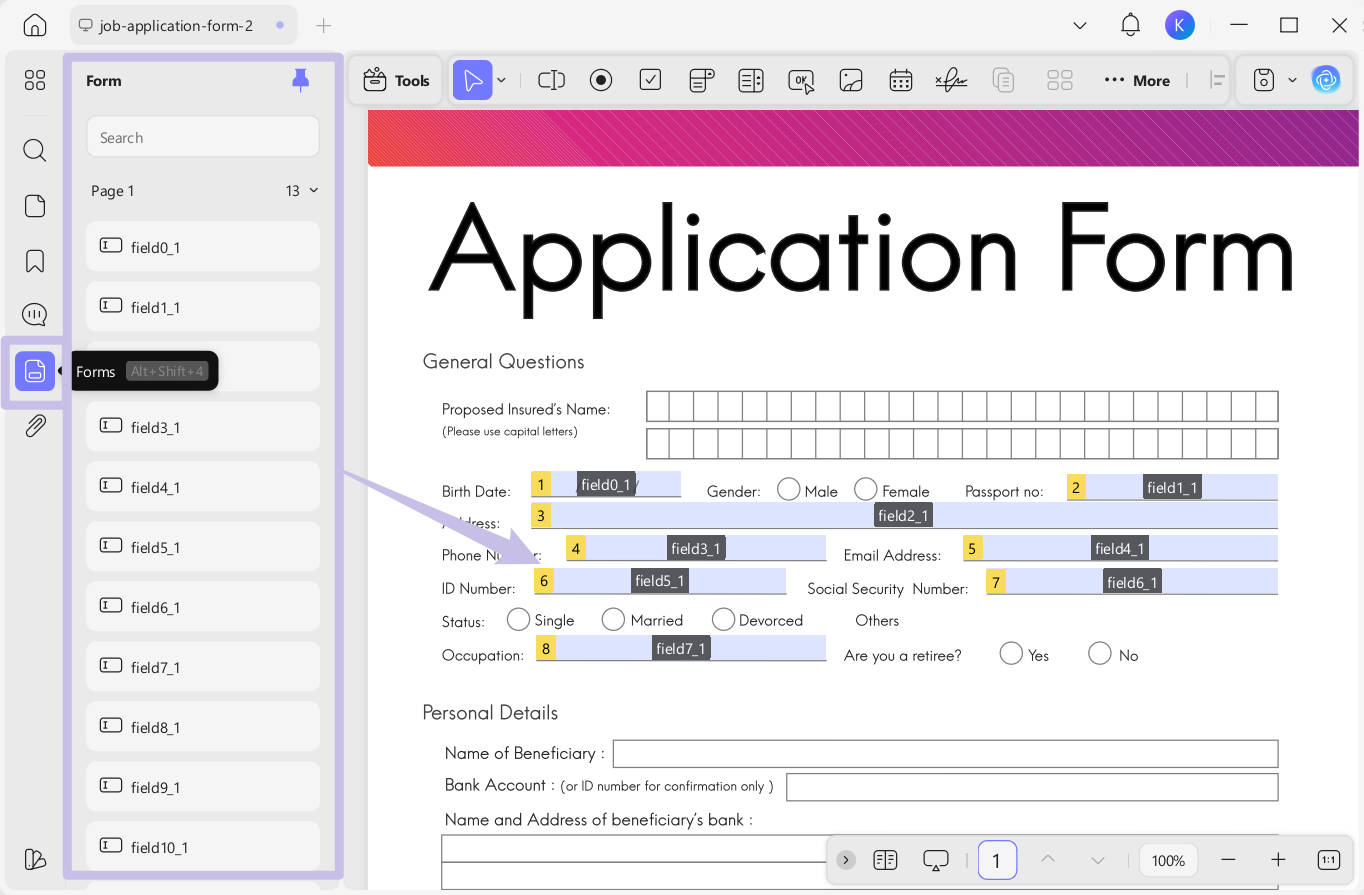Open the save options dropdown
This screenshot has height=895, width=1364.
1291,80
